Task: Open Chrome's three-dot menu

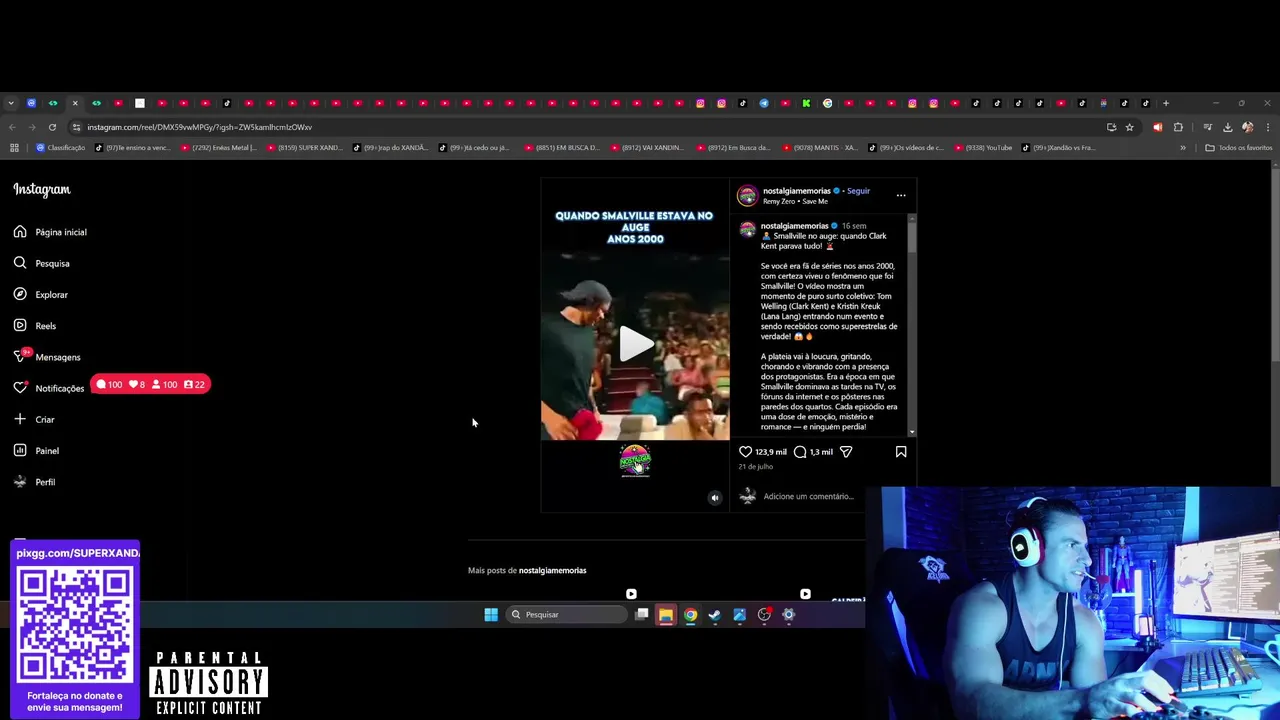Action: [1267, 127]
